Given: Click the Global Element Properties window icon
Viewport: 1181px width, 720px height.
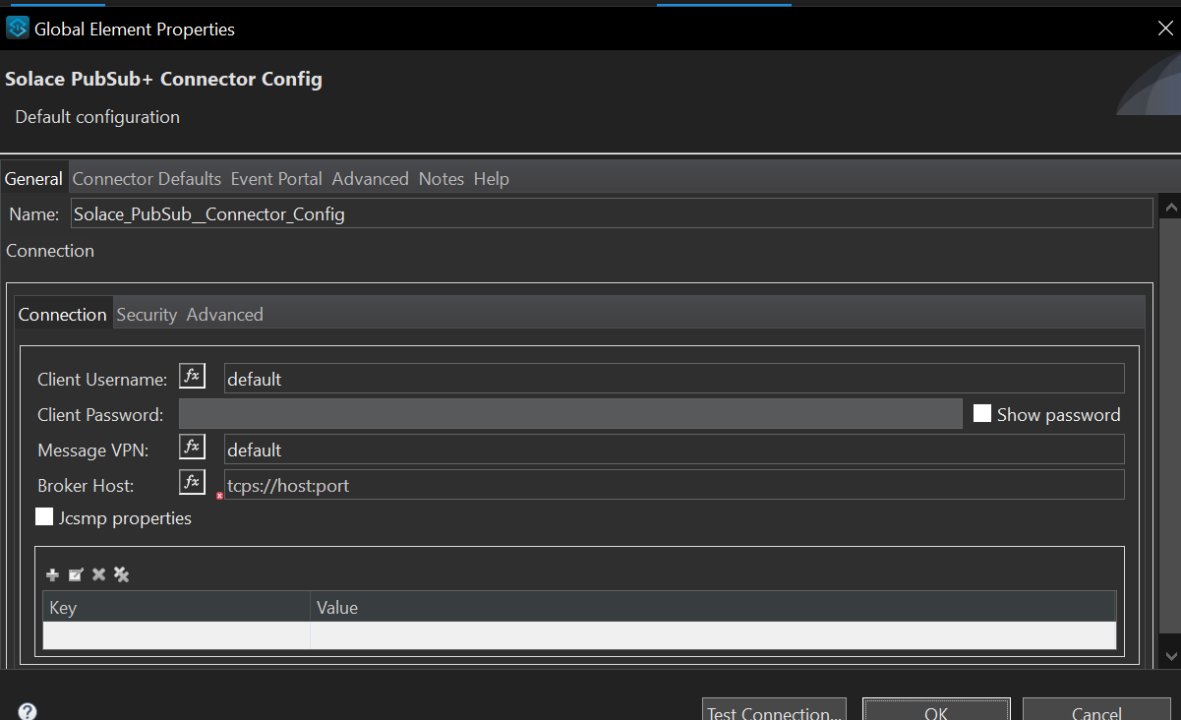Looking at the screenshot, I should pos(17,29).
